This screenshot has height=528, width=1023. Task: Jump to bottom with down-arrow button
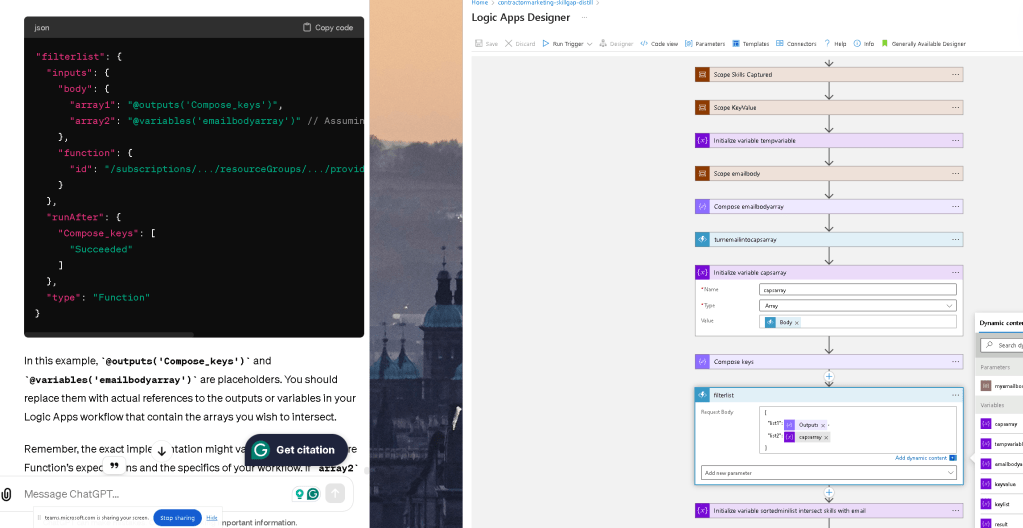coord(161,451)
